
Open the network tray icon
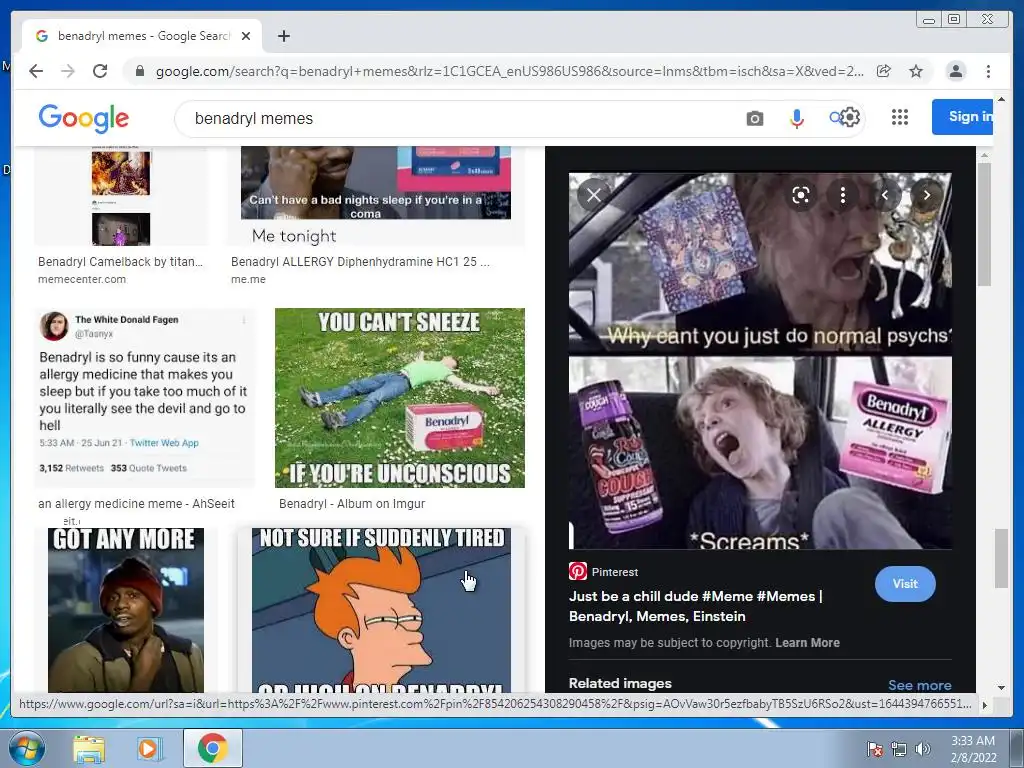click(899, 749)
